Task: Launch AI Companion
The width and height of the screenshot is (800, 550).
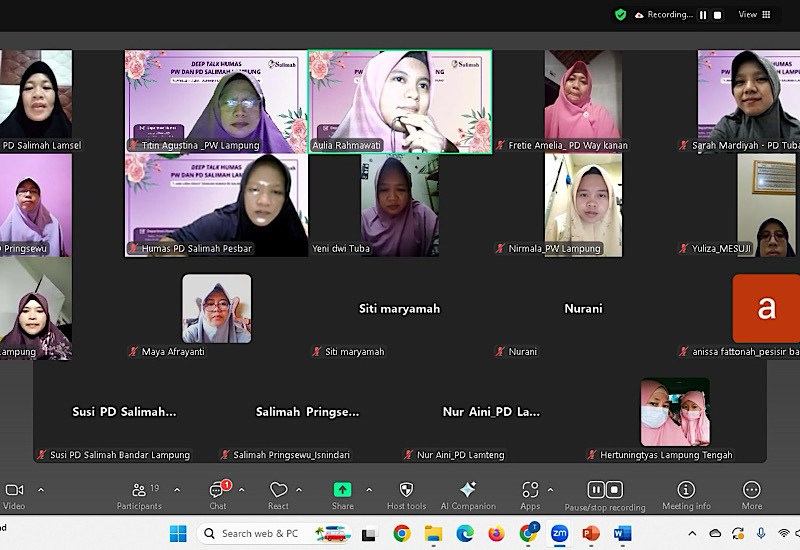Action: click(468, 496)
